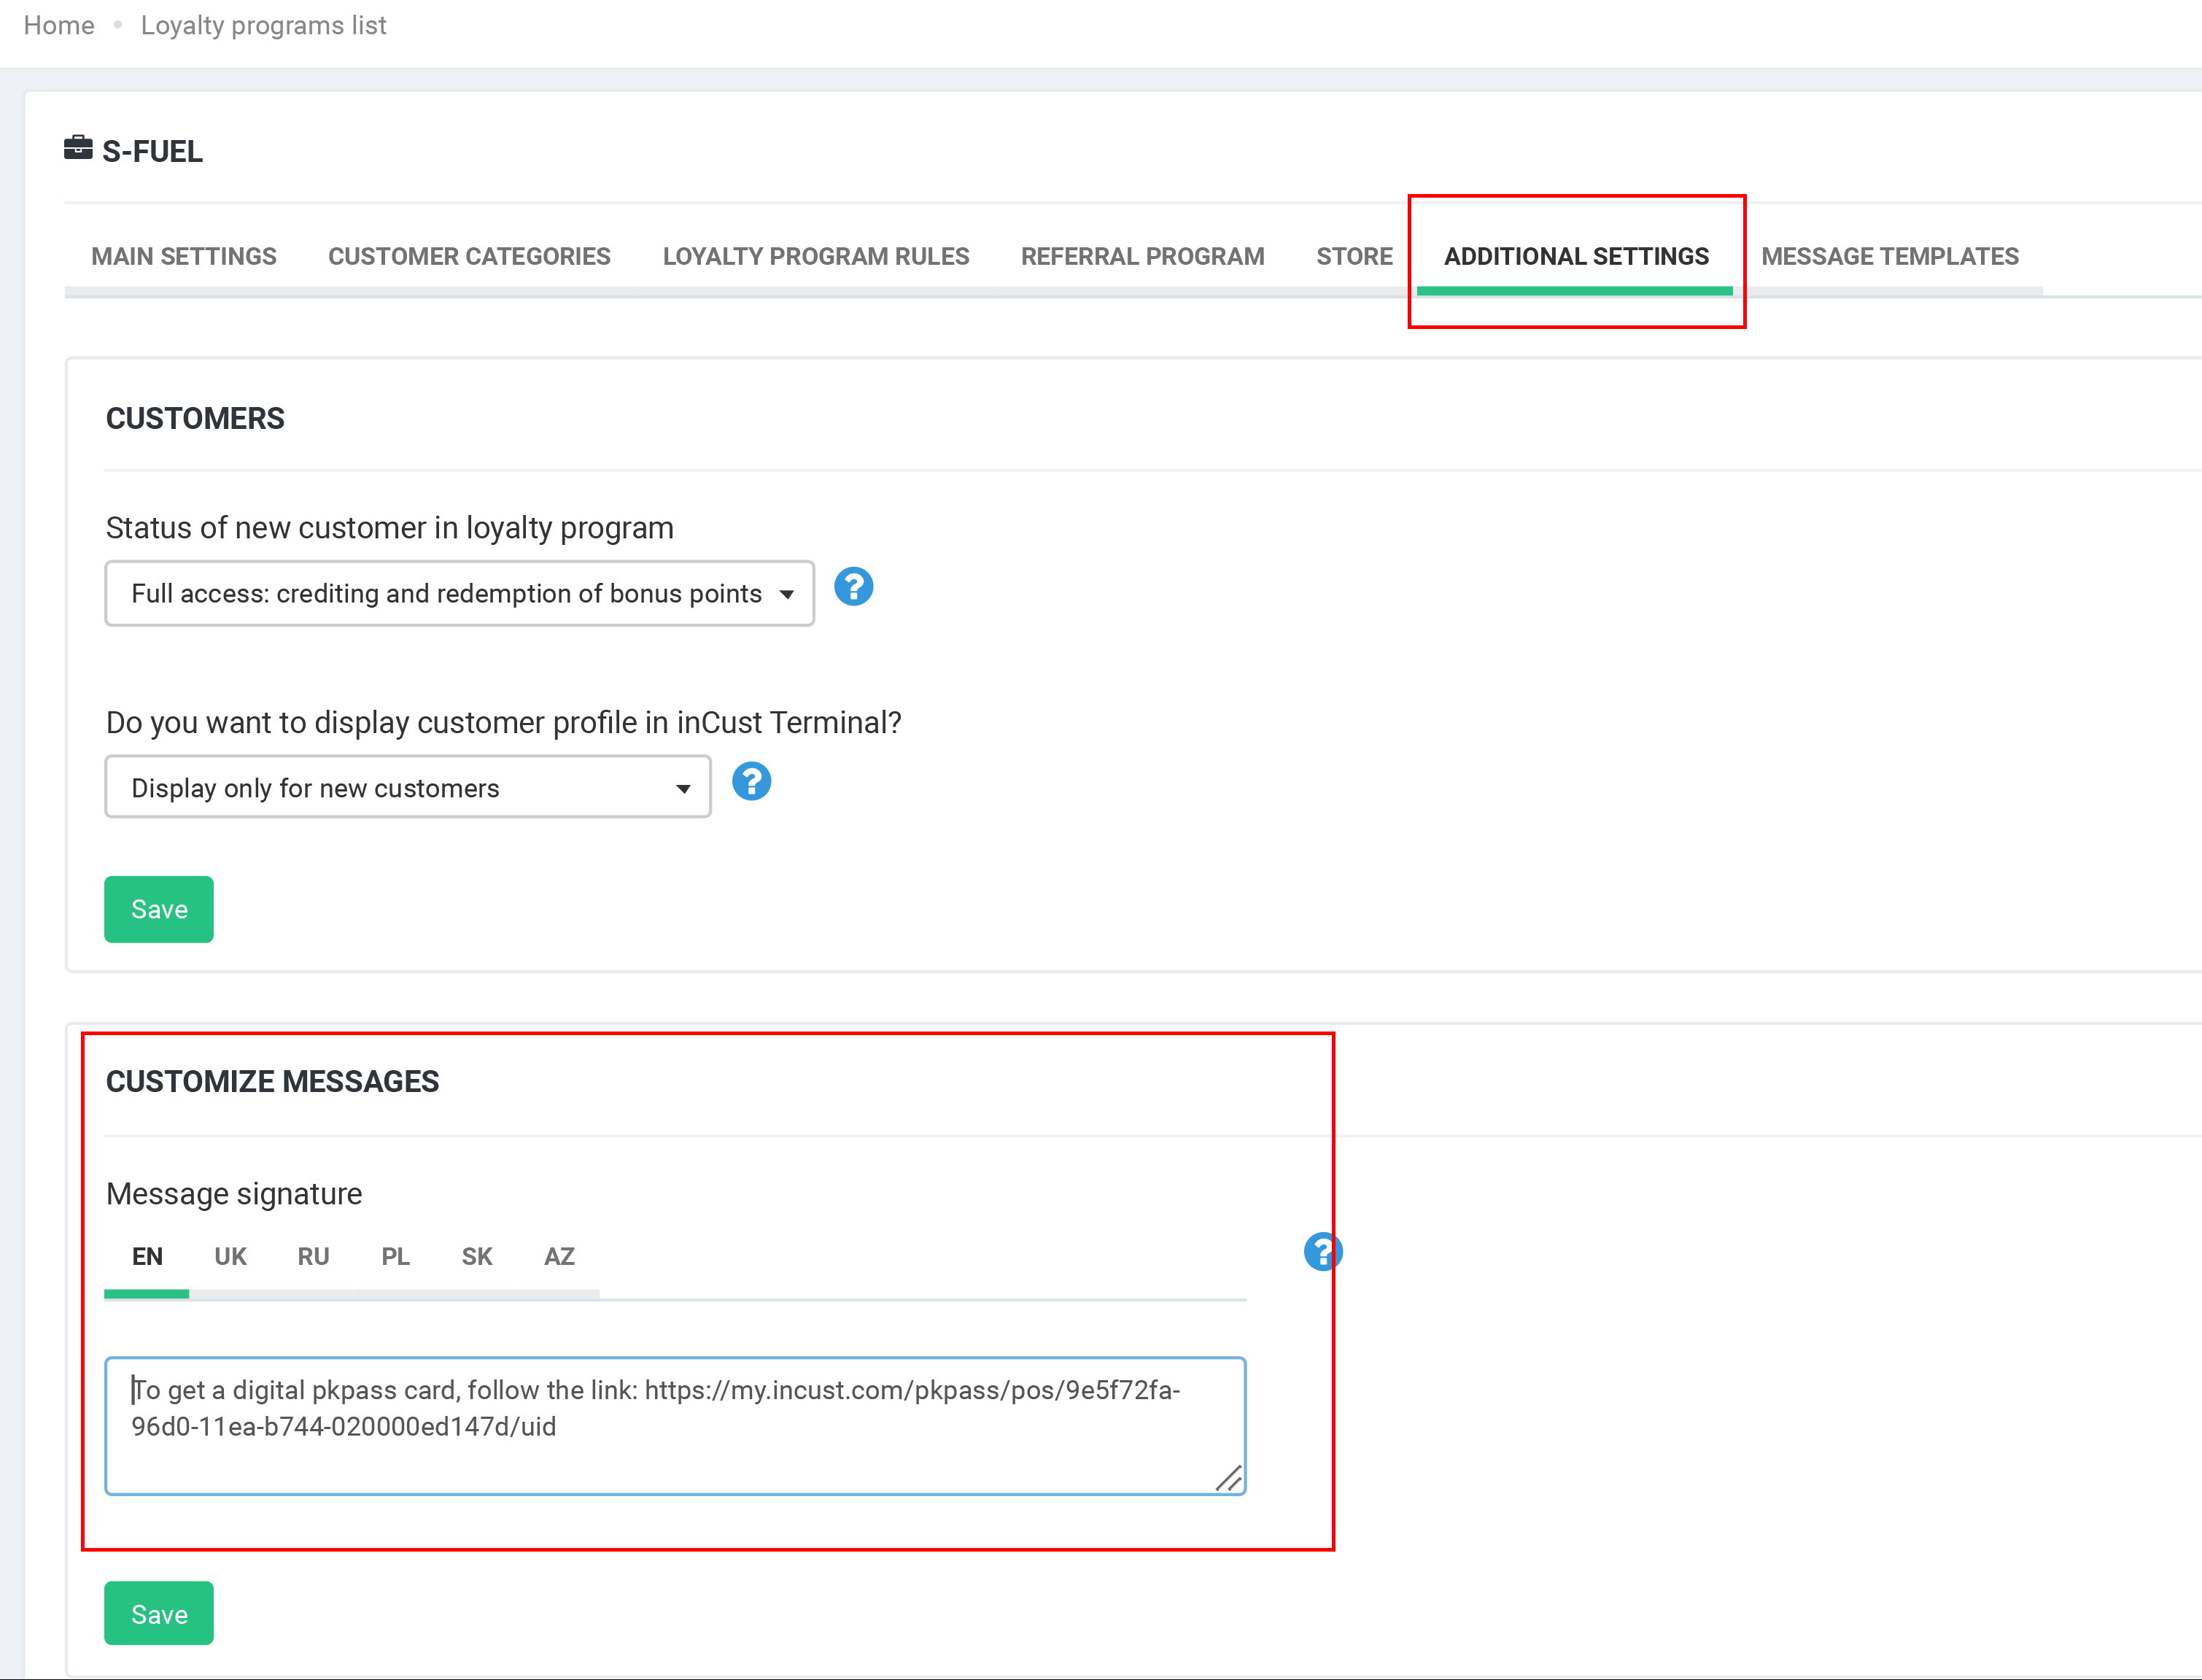
Task: Save the Customize Messages section
Action: click(x=159, y=1614)
